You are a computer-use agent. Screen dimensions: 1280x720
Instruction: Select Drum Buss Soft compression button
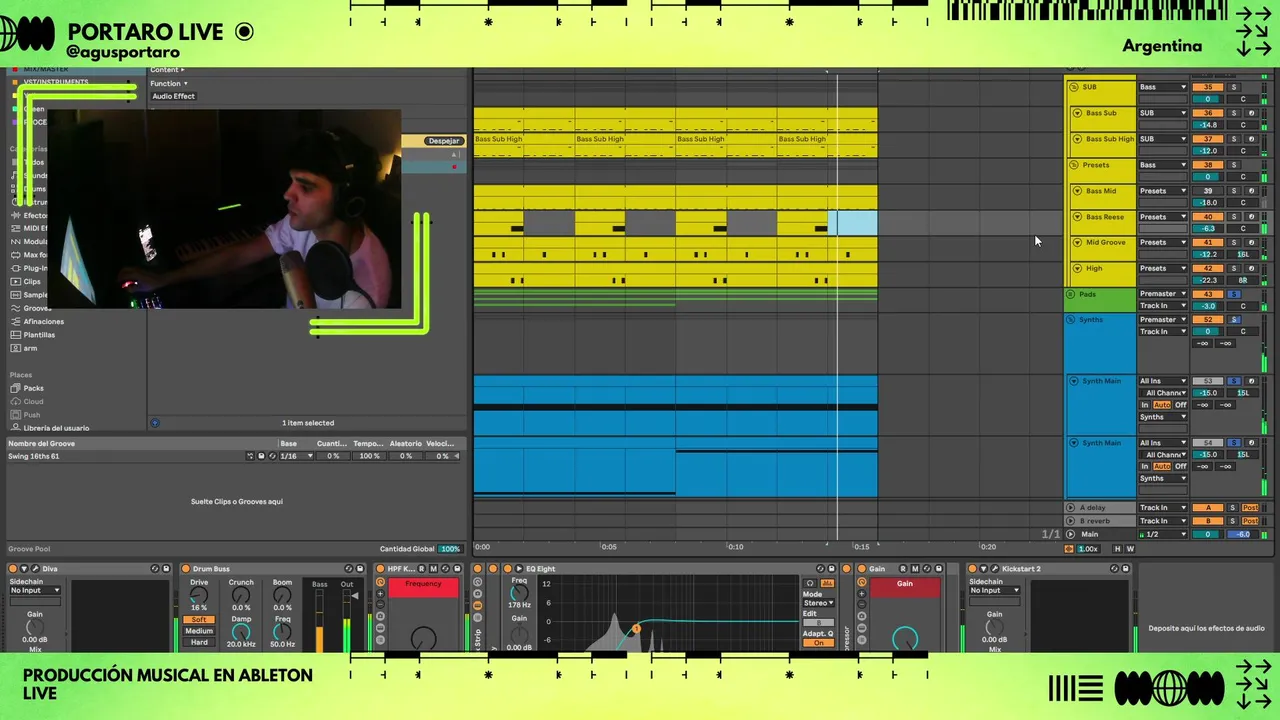tap(199, 619)
